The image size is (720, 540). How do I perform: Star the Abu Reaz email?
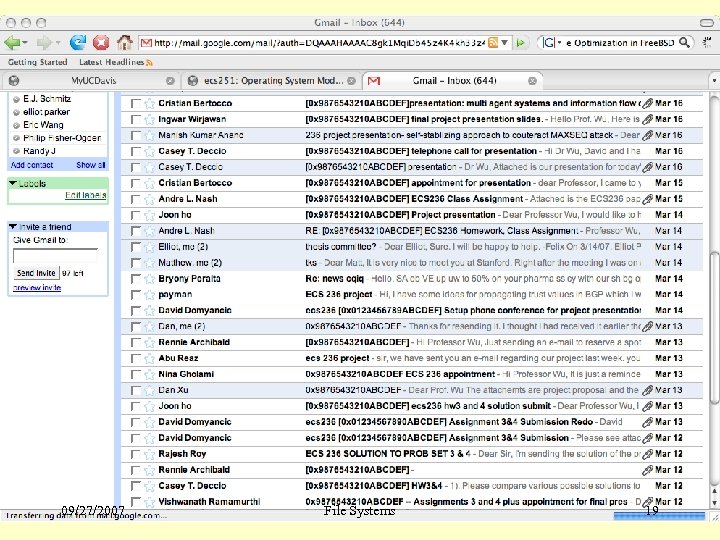click(x=149, y=359)
